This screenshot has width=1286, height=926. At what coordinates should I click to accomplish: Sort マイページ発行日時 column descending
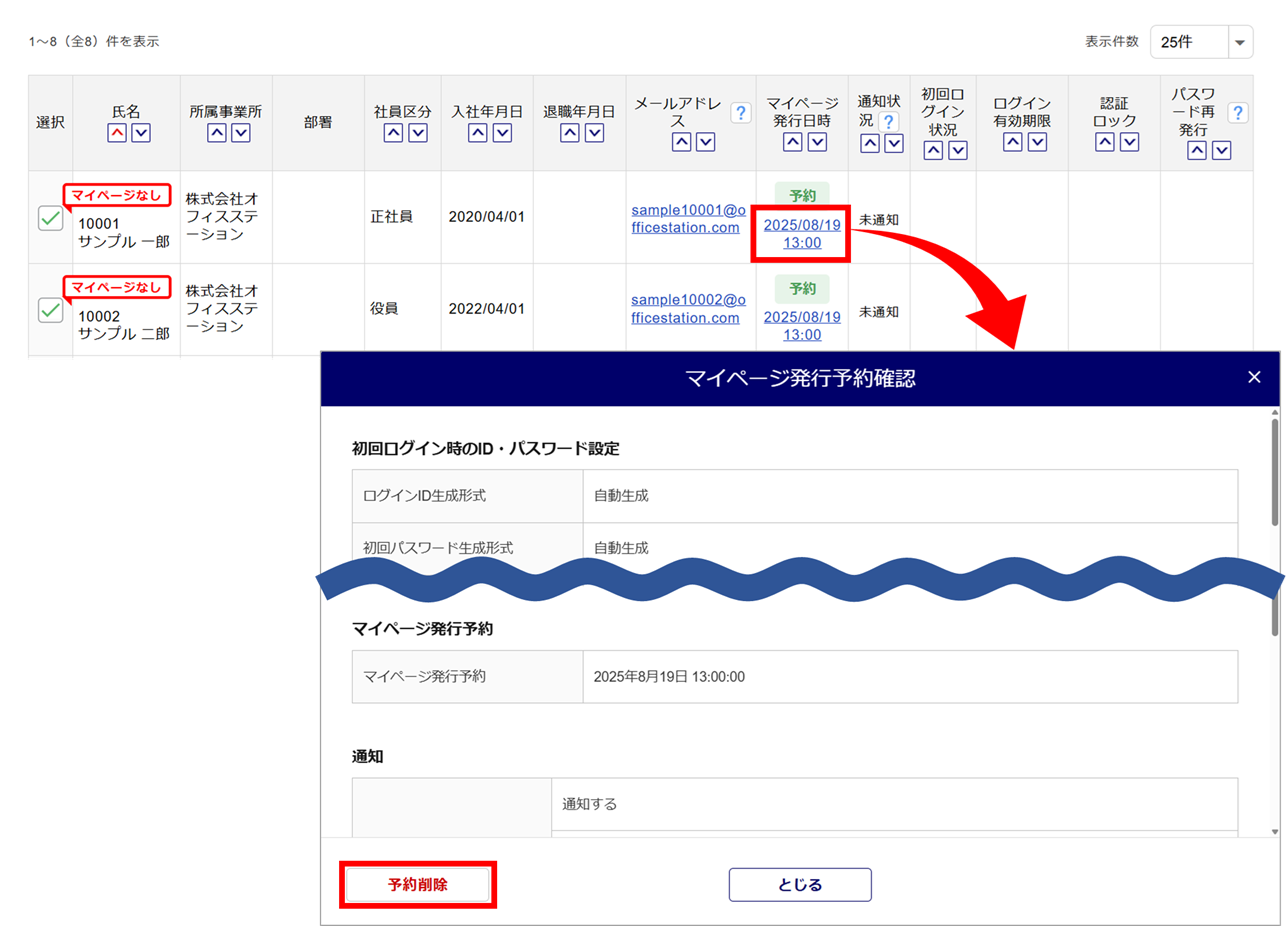[817, 142]
